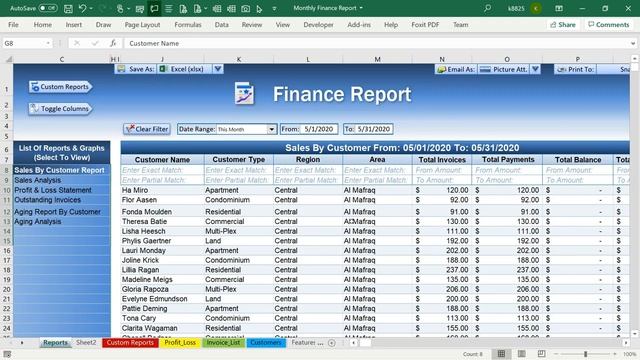The image size is (640, 360).
Task: Open the Formulas ribbon tab
Action: click(188, 25)
